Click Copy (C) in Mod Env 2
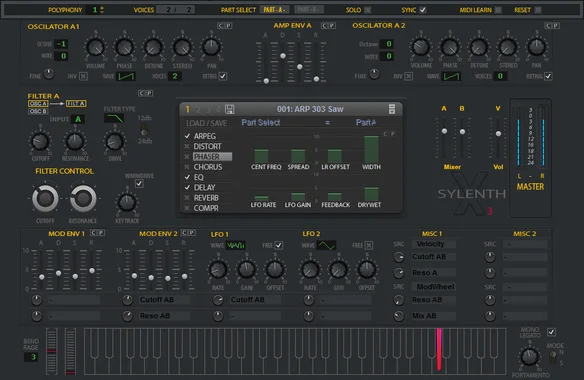The image size is (584, 380). pos(184,233)
